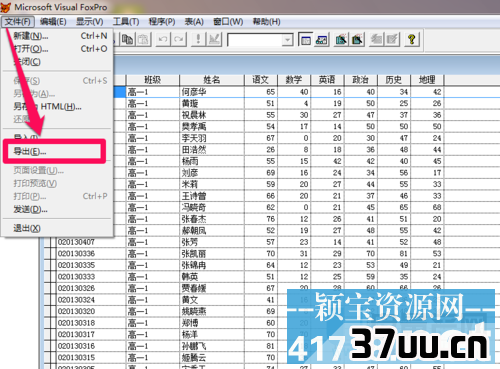Toggle delete mark for record 020130333
Image resolution: width=500 pixels, height=369 pixels.
(53, 277)
